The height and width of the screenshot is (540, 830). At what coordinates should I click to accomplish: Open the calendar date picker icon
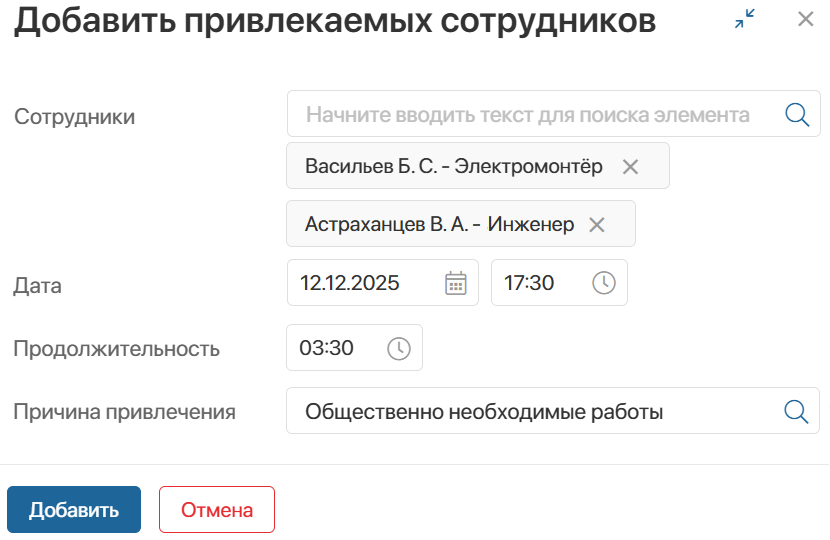(456, 283)
